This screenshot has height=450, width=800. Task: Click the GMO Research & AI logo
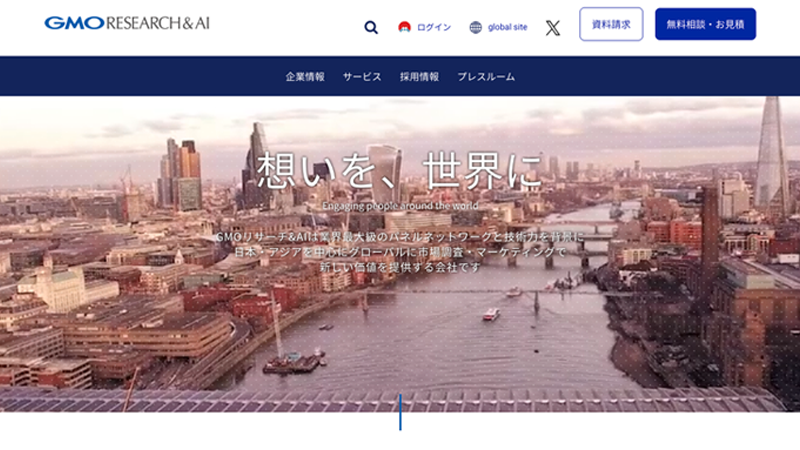[x=127, y=23]
